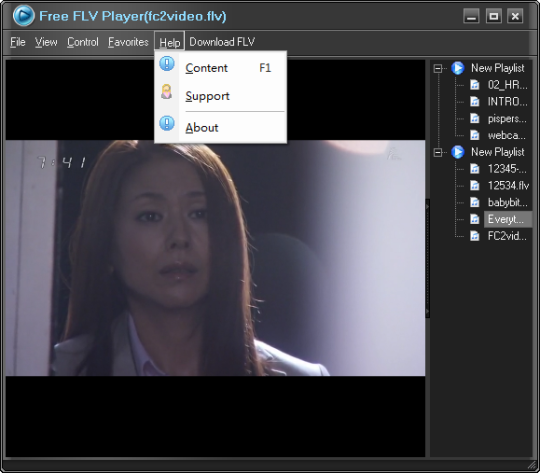Click the file icon next to 12345-...
Image resolution: width=540 pixels, height=473 pixels.
point(475,169)
